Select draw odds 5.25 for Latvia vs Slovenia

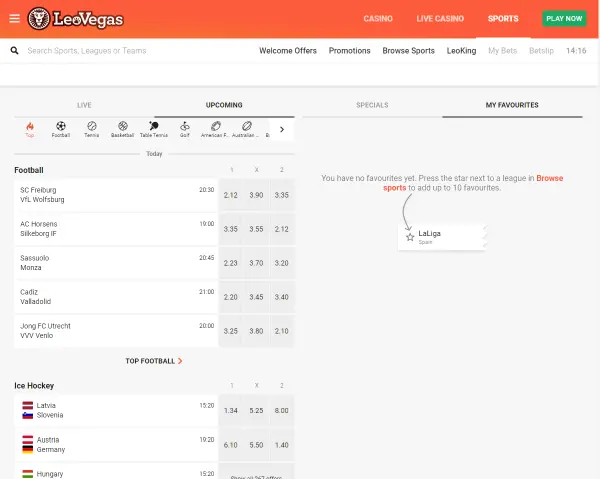pos(256,411)
